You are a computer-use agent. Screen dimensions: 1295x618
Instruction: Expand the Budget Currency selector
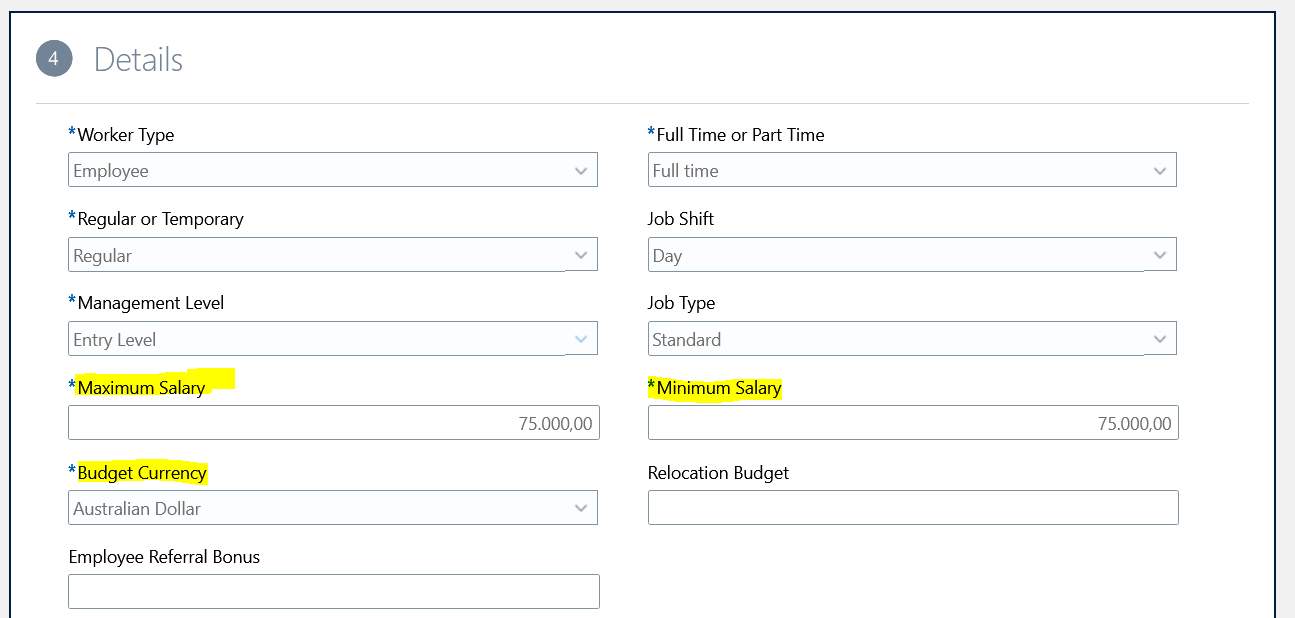pos(582,507)
